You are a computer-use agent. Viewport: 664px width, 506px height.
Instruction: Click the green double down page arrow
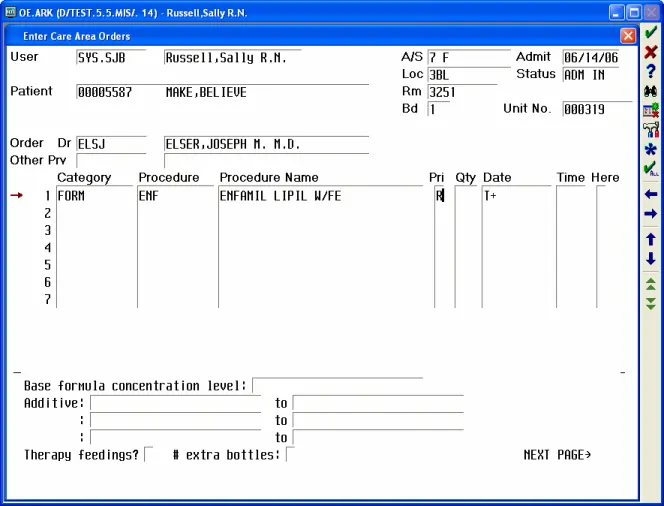click(x=651, y=303)
